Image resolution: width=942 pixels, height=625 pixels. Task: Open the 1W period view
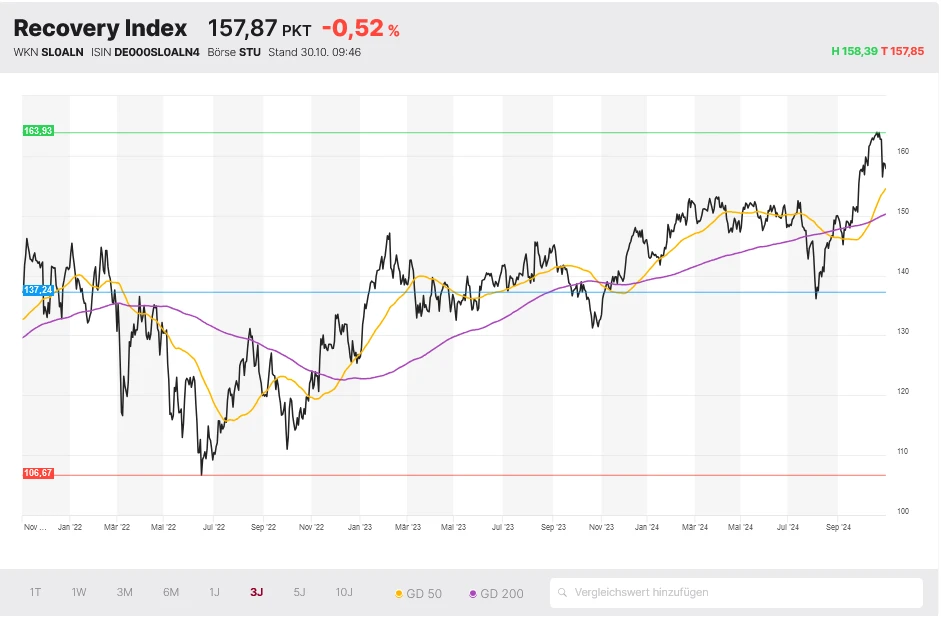point(79,592)
